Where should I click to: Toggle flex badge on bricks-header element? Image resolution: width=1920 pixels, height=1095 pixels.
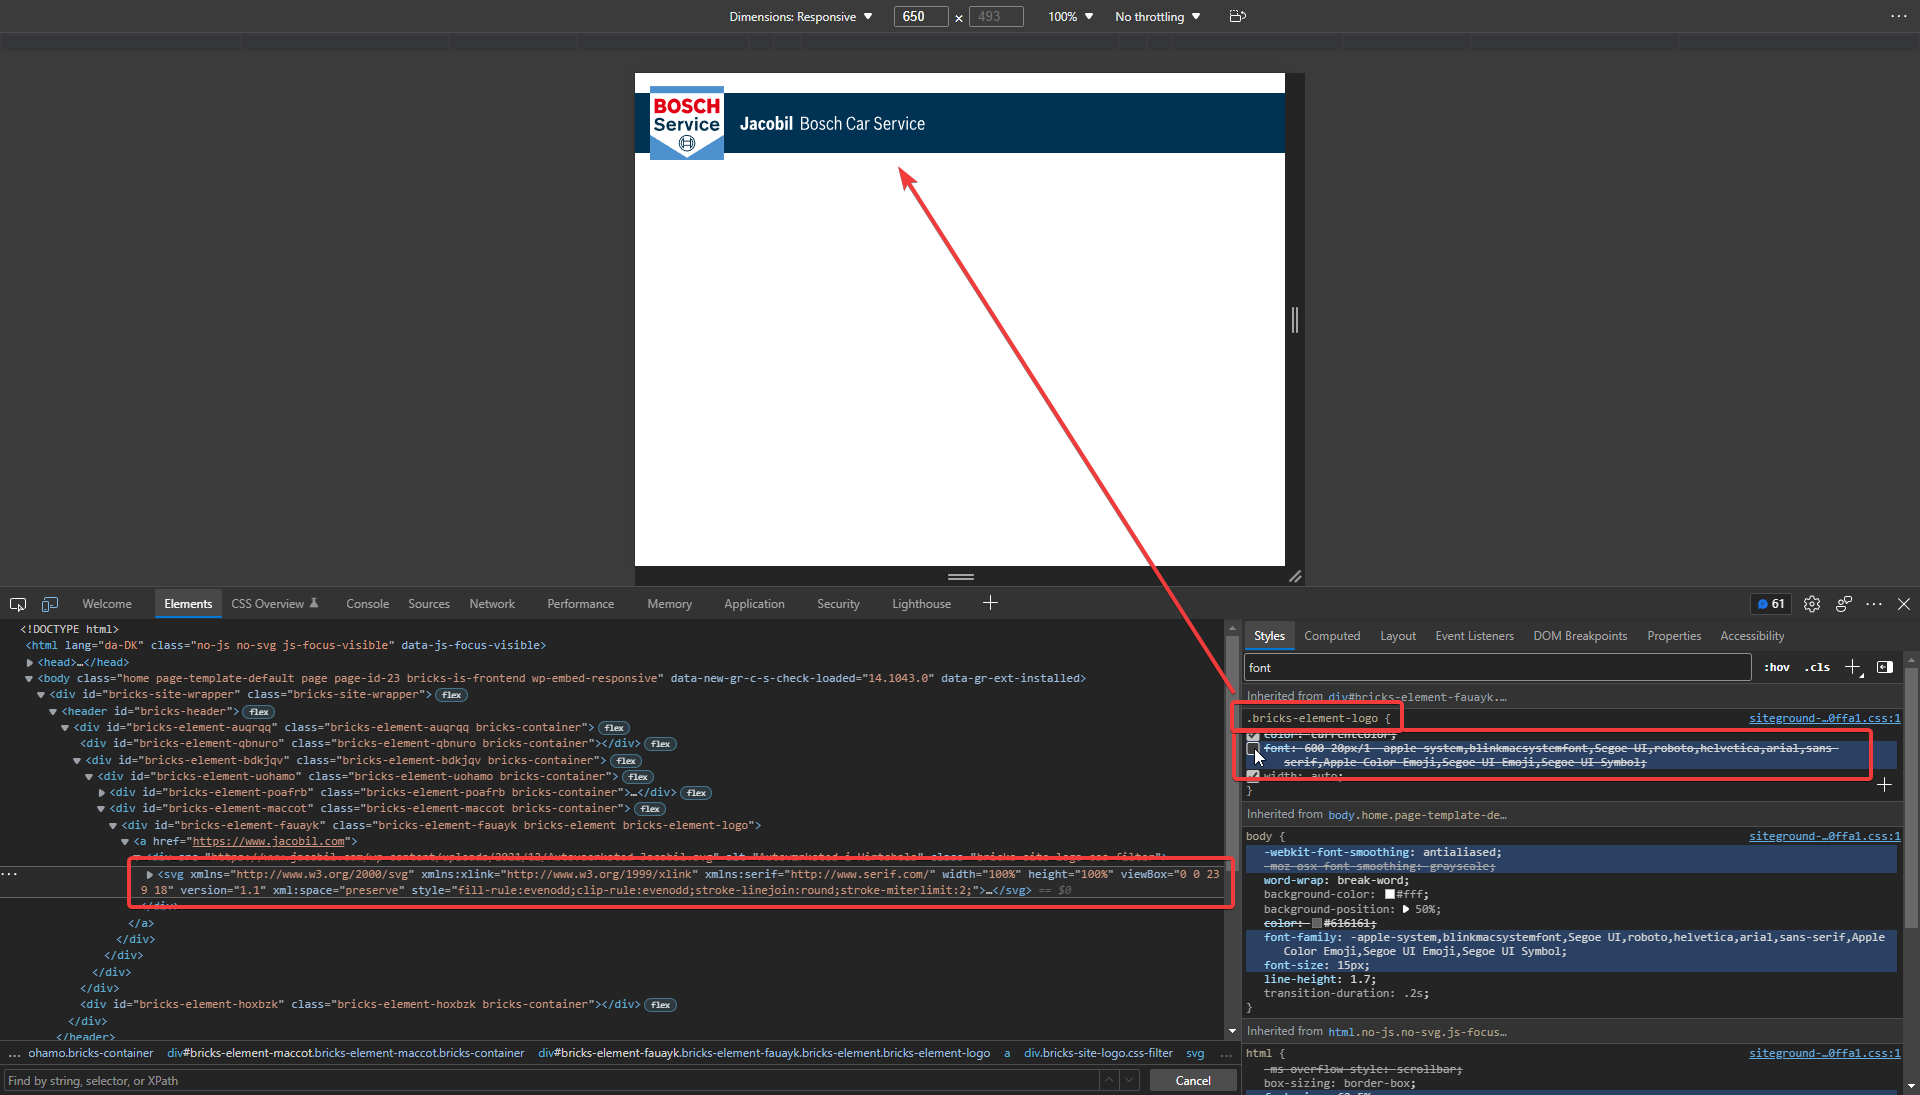point(259,712)
